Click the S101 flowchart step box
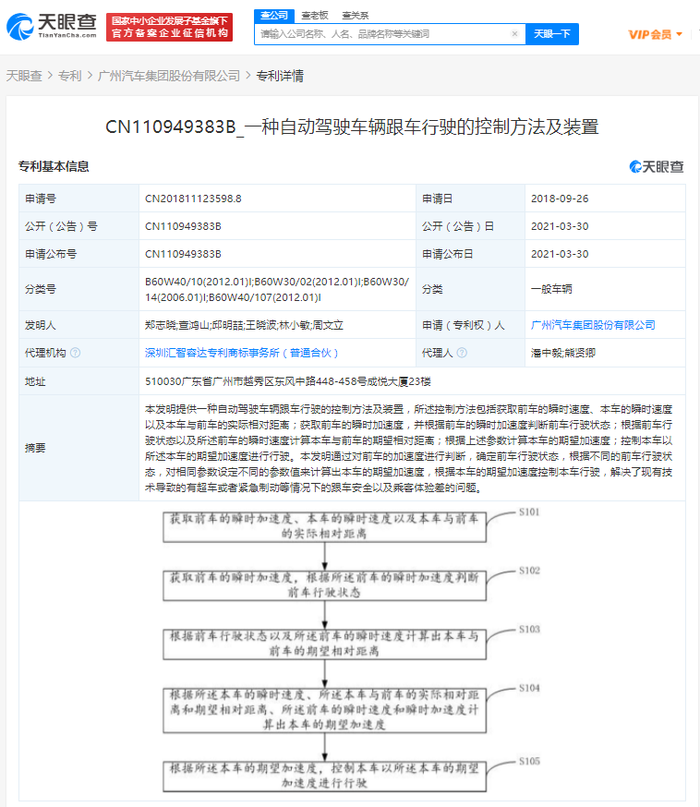700x807 pixels. 324,527
